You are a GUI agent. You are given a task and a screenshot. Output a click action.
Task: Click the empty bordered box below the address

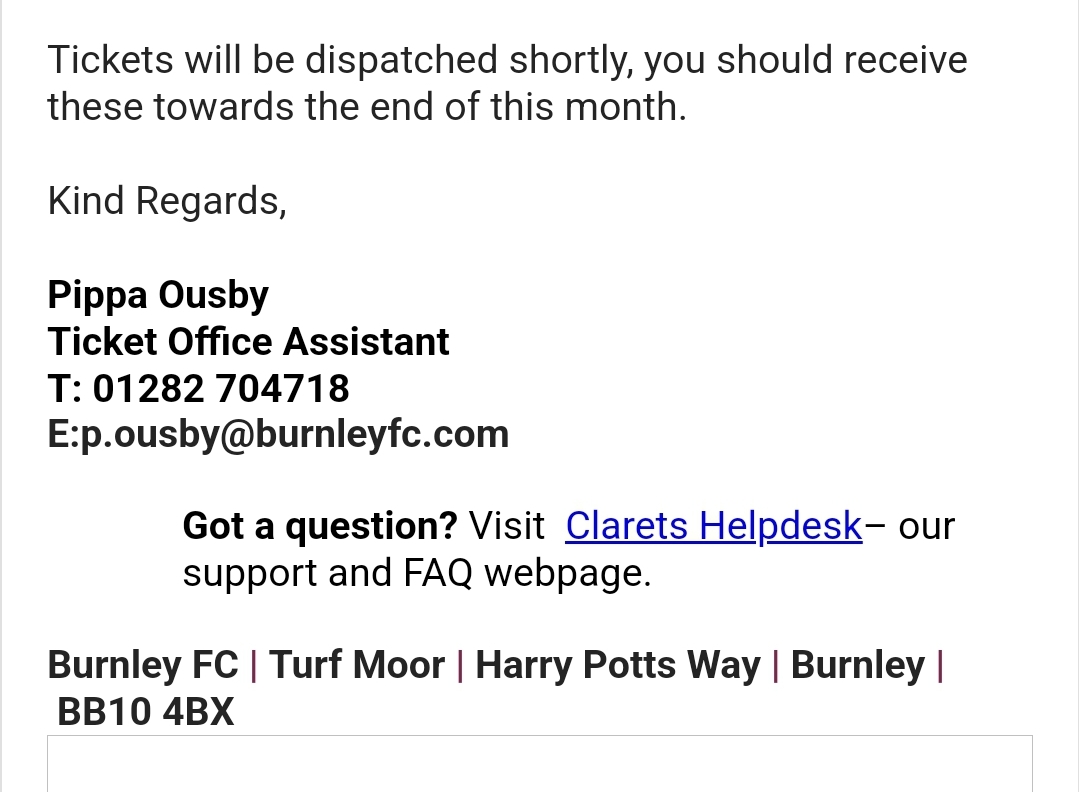(539, 764)
